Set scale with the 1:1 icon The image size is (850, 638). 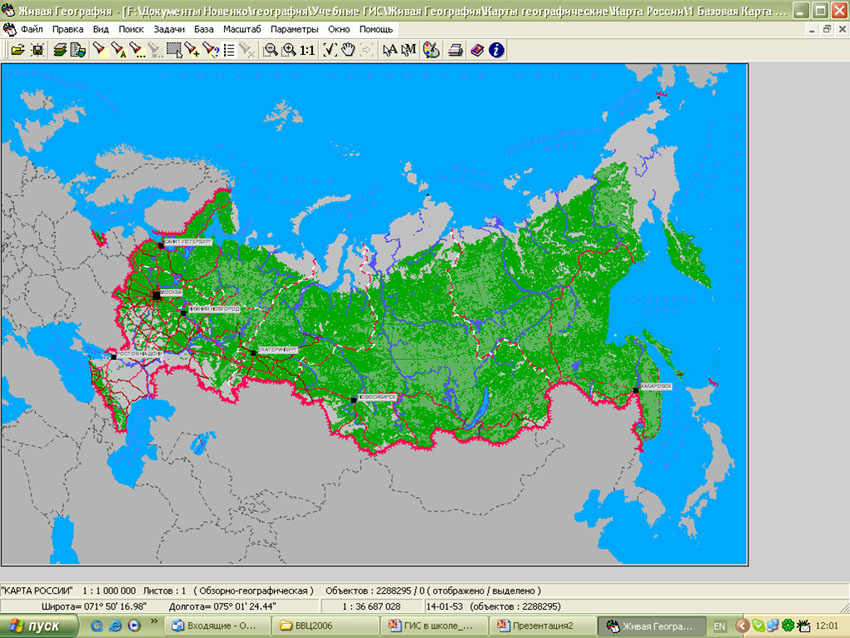pos(307,49)
